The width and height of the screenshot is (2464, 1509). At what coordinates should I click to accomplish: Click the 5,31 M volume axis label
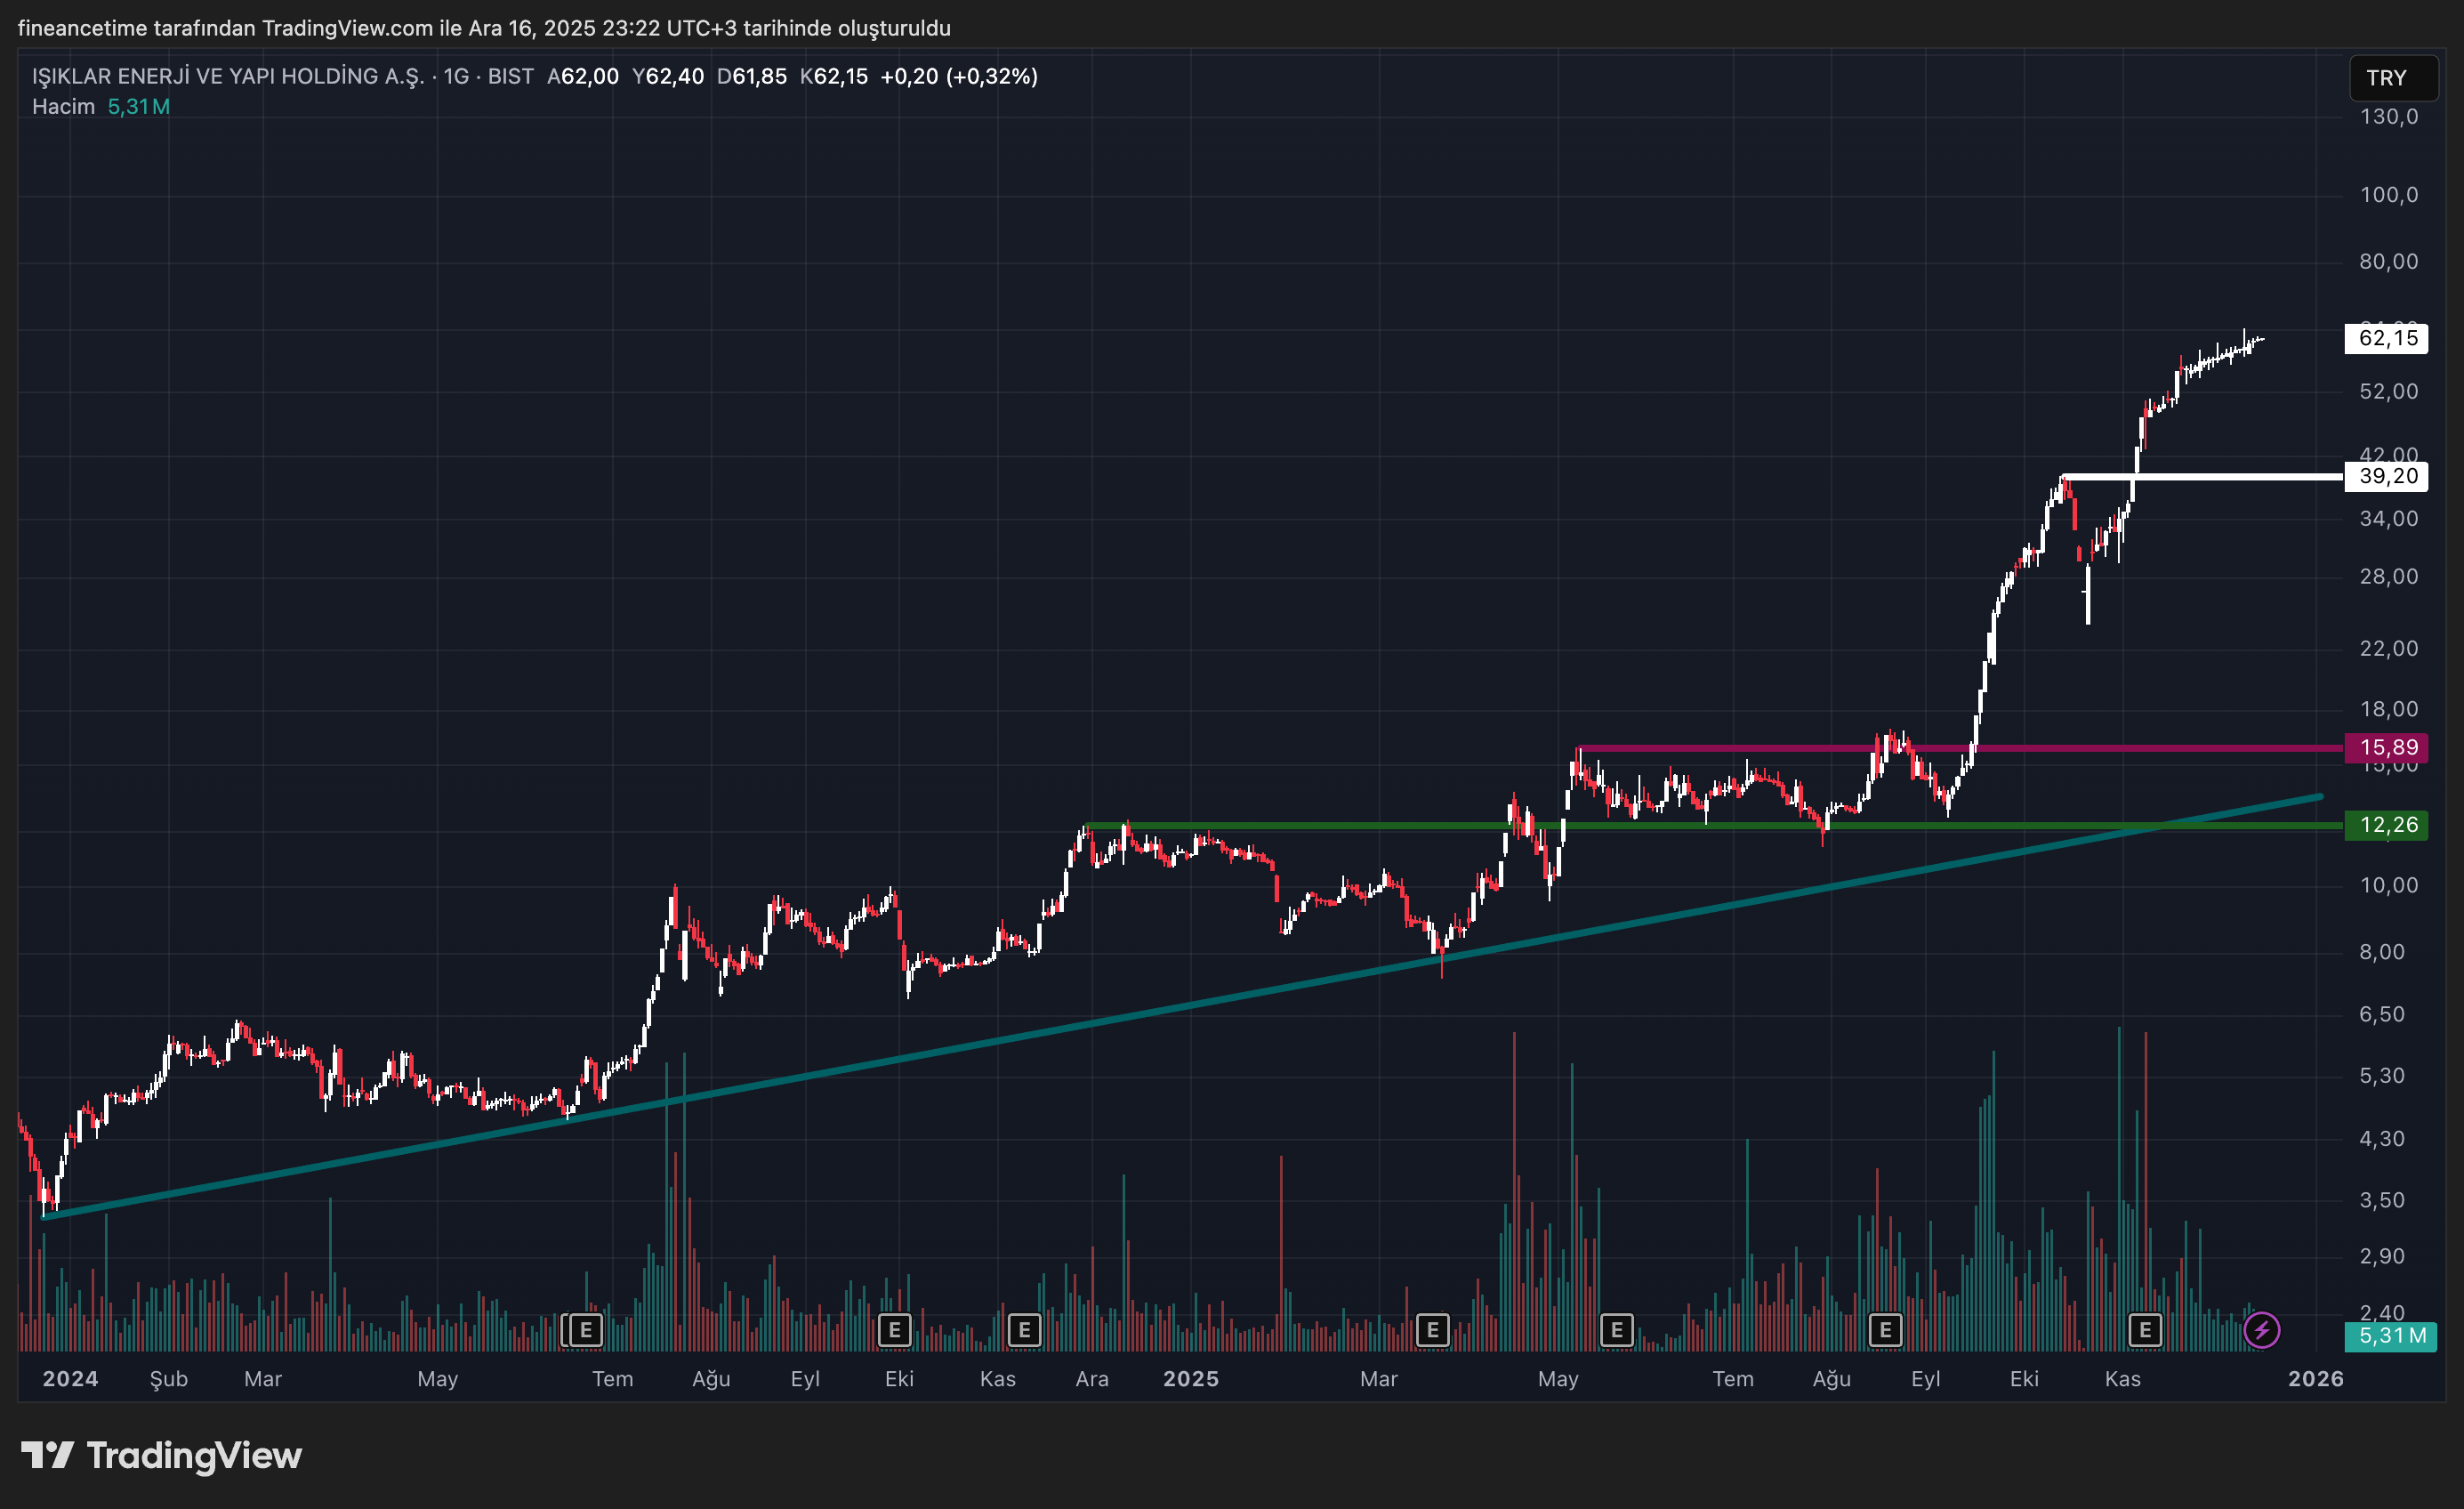click(x=2390, y=1336)
